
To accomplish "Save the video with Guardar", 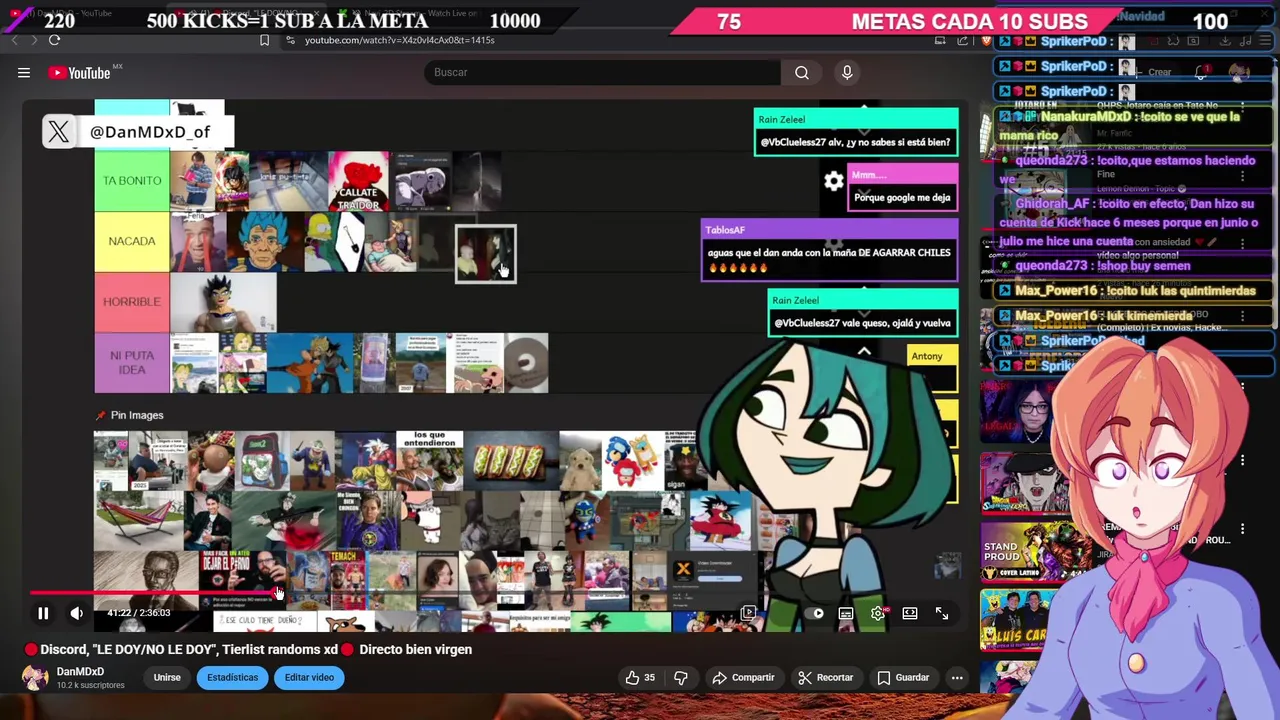I will coord(903,677).
